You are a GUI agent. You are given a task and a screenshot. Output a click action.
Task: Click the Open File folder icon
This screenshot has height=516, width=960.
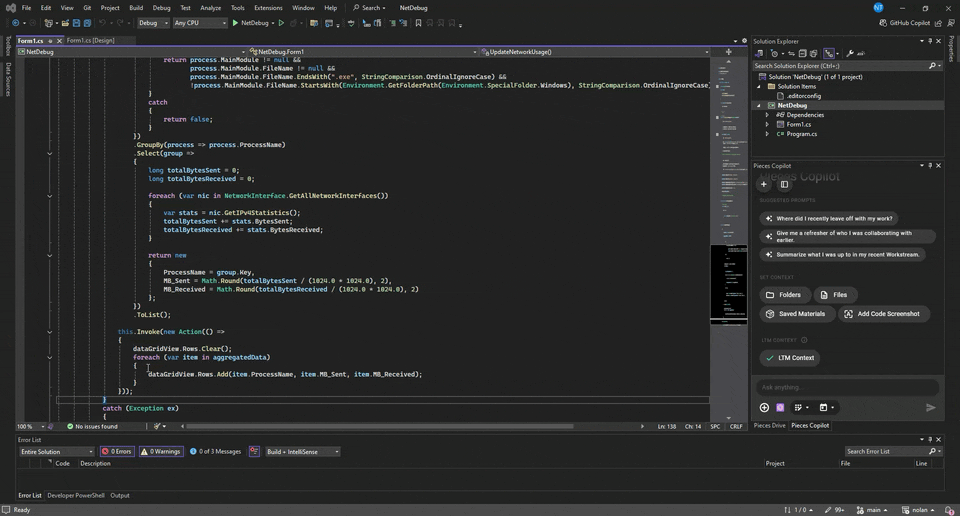coord(65,23)
